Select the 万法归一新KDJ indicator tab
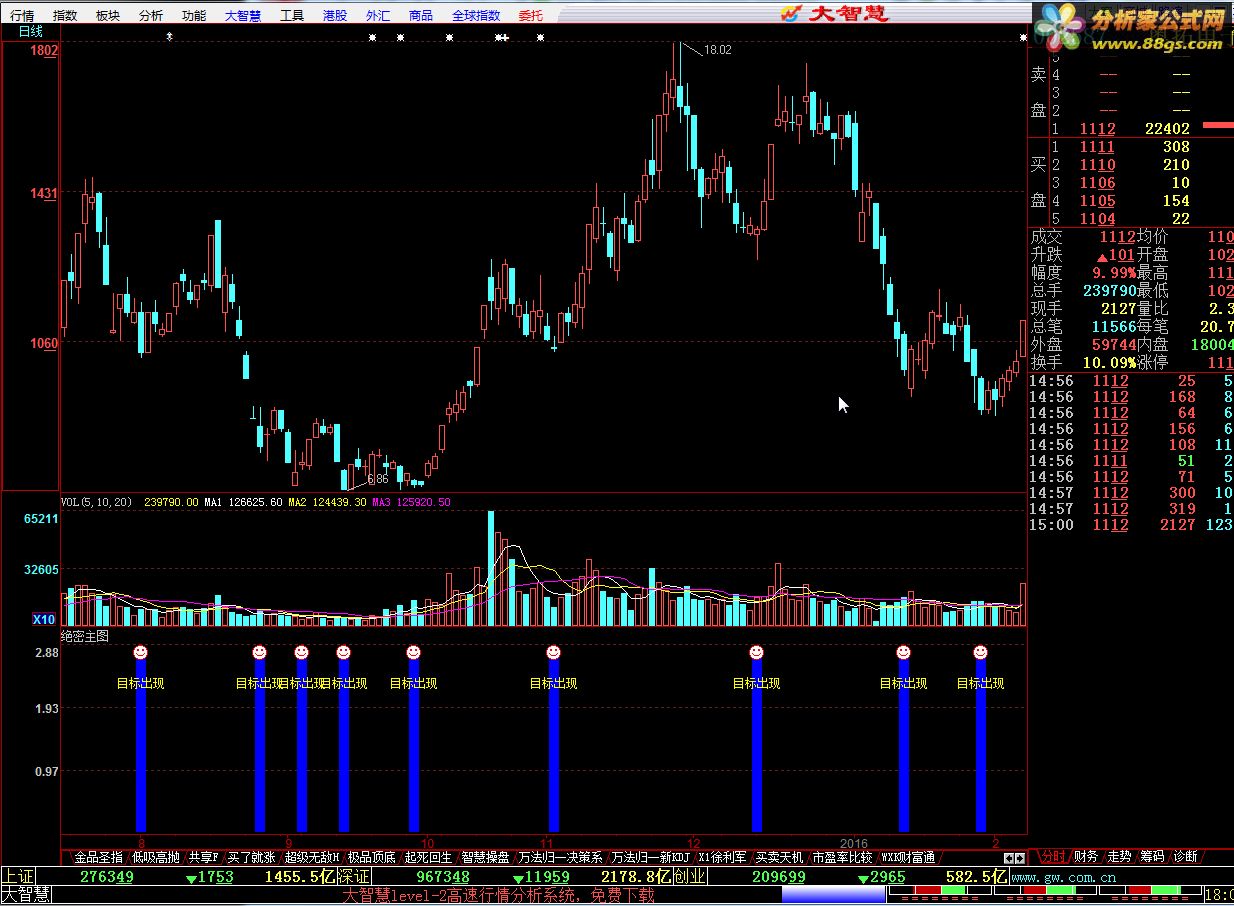 651,858
